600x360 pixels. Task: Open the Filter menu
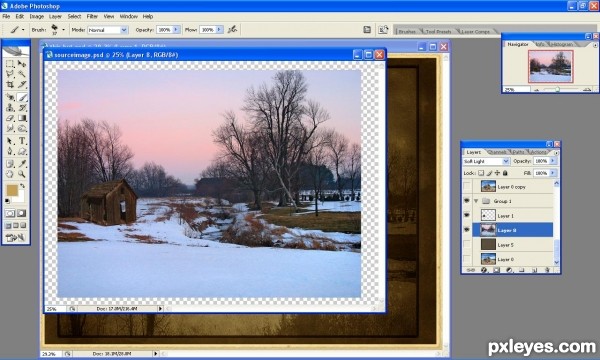click(x=92, y=16)
